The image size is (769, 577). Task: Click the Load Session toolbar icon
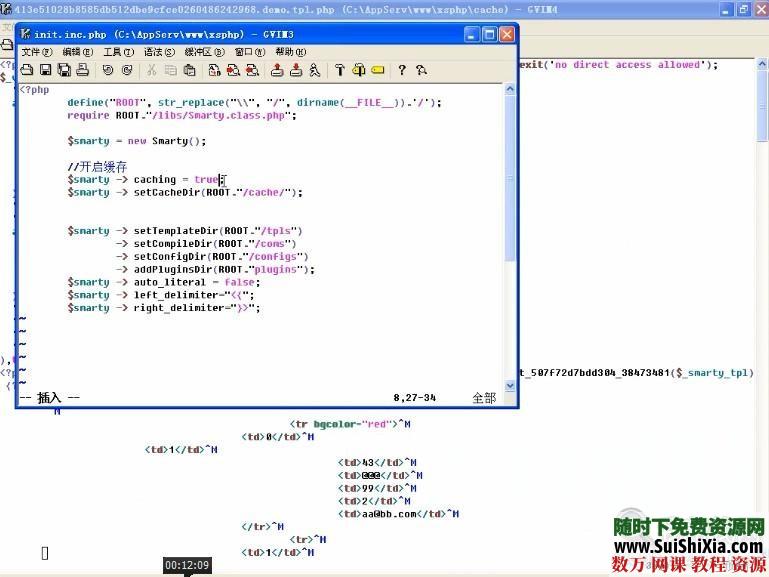[277, 70]
